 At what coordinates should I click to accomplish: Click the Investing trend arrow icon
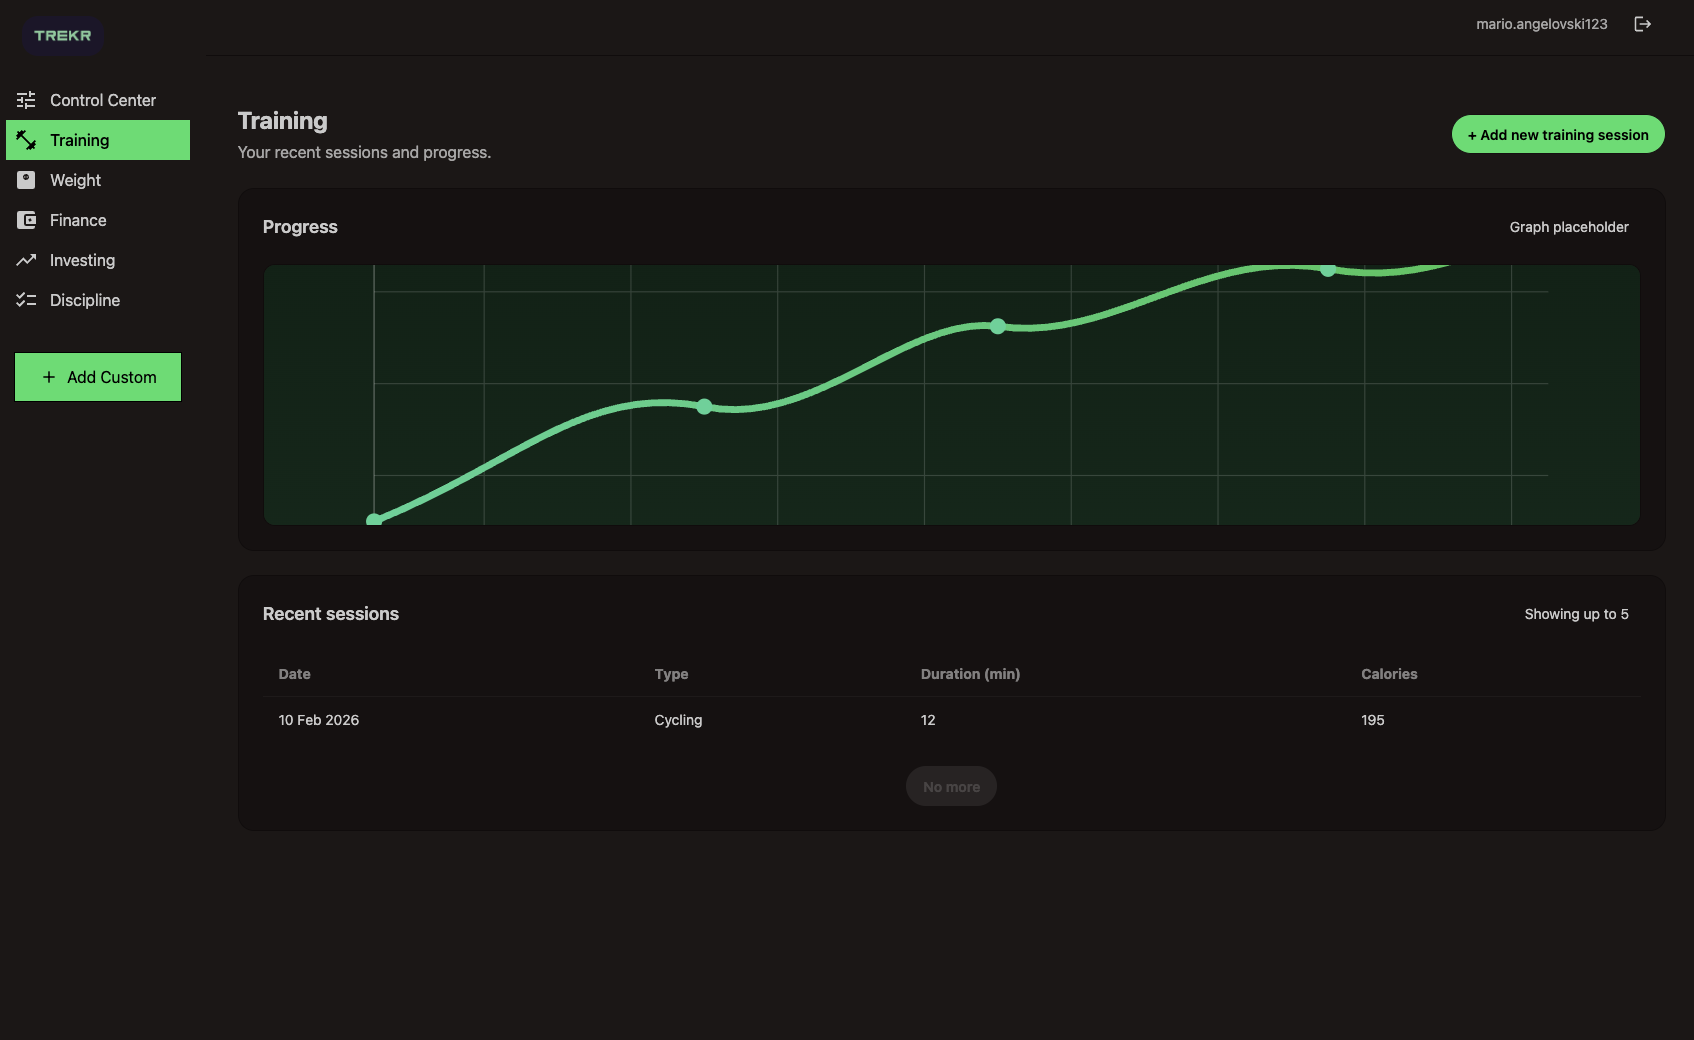[x=26, y=260]
